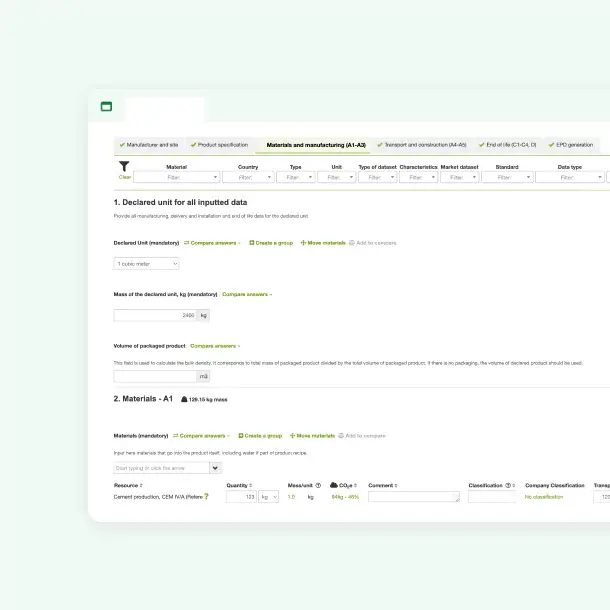Click Clear under the filter icon
Image resolution: width=610 pixels, height=610 pixels.
(x=124, y=177)
